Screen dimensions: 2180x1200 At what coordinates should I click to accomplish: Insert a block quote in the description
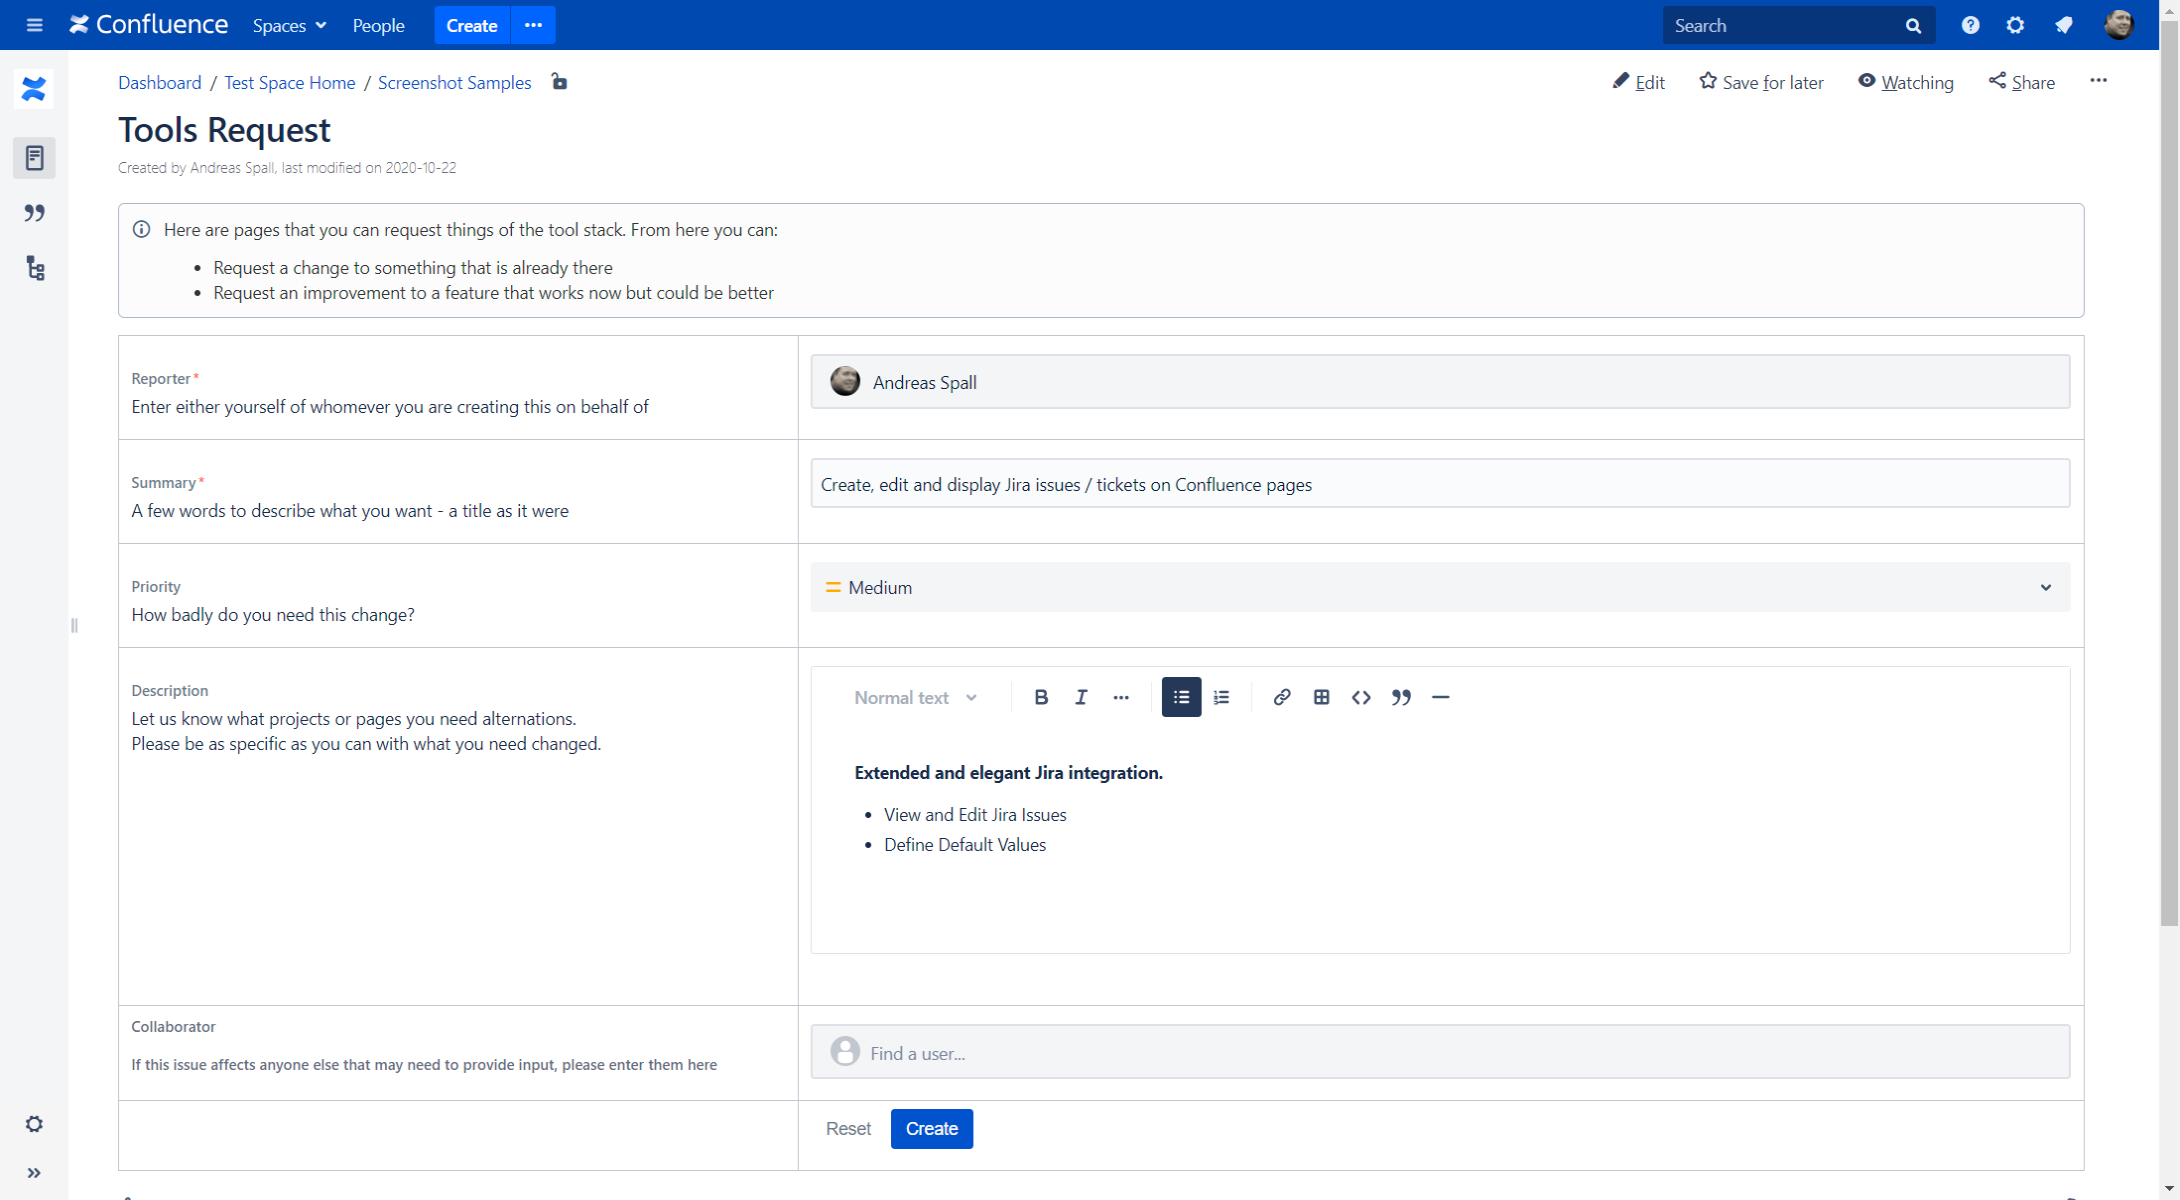coord(1401,698)
